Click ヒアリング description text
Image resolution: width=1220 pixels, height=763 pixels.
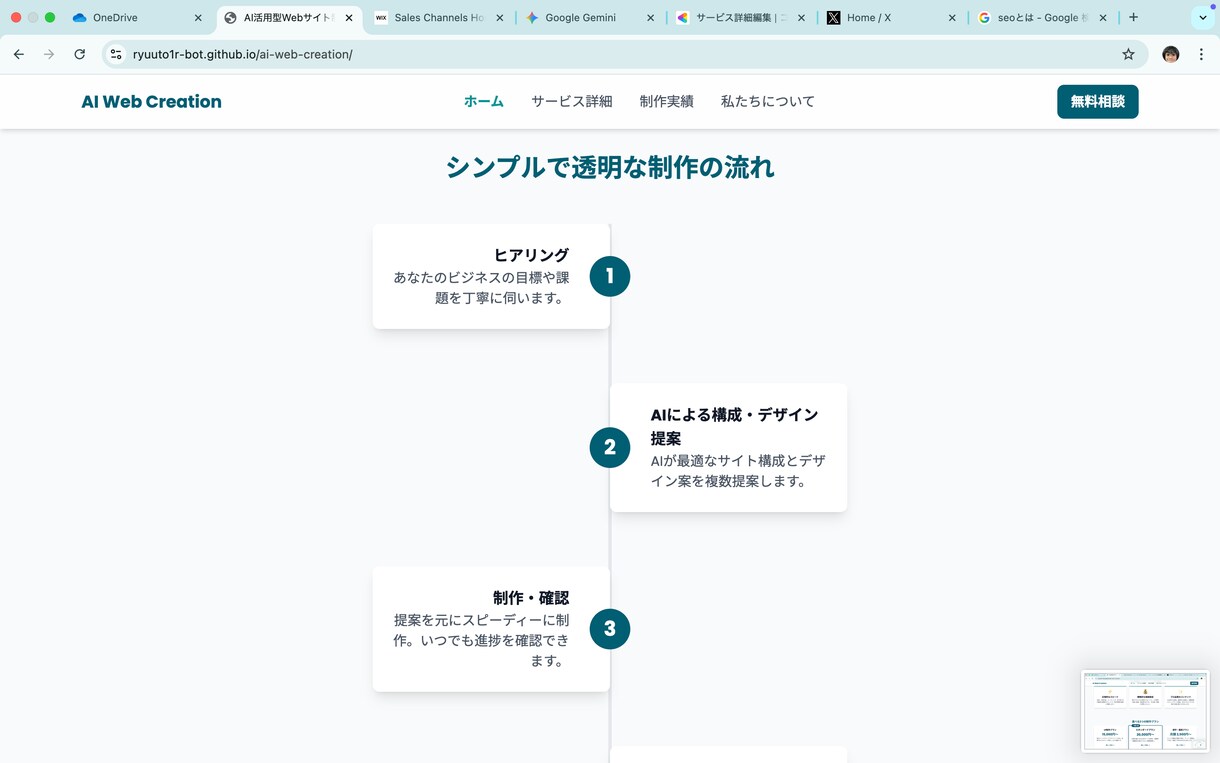(x=481, y=288)
